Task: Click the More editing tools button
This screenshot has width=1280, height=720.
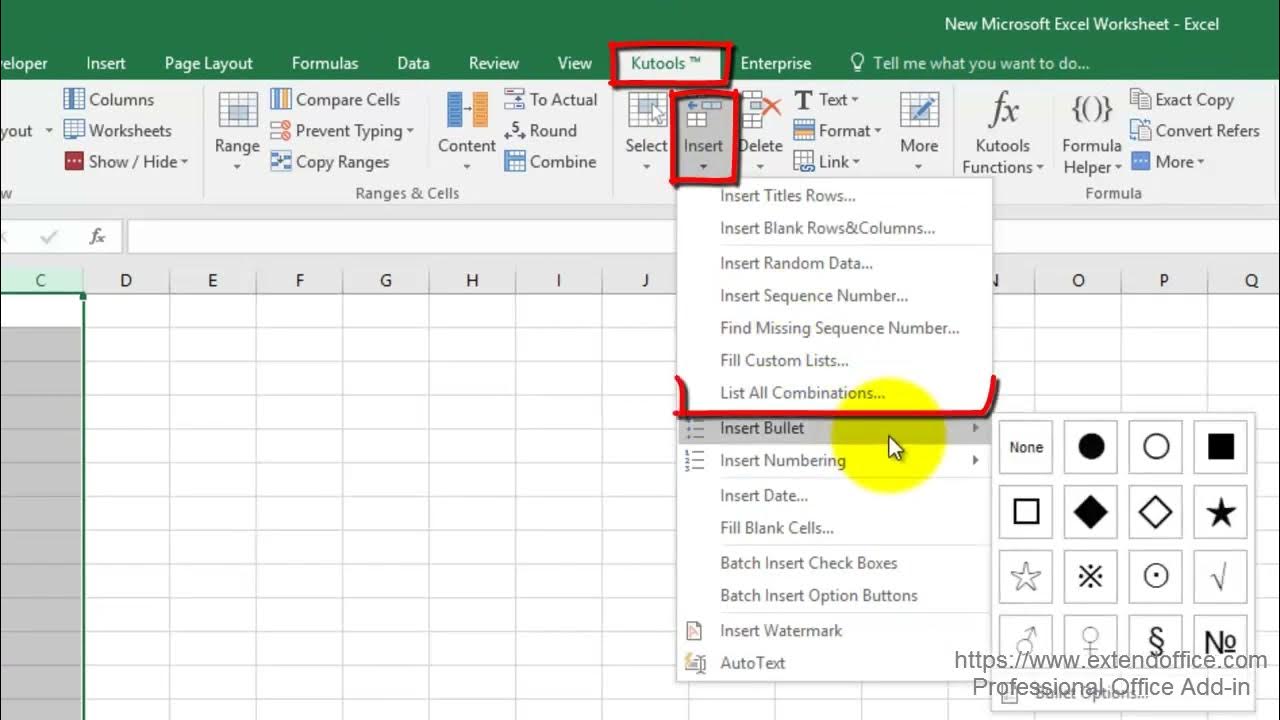Action: pyautogui.click(x=919, y=130)
